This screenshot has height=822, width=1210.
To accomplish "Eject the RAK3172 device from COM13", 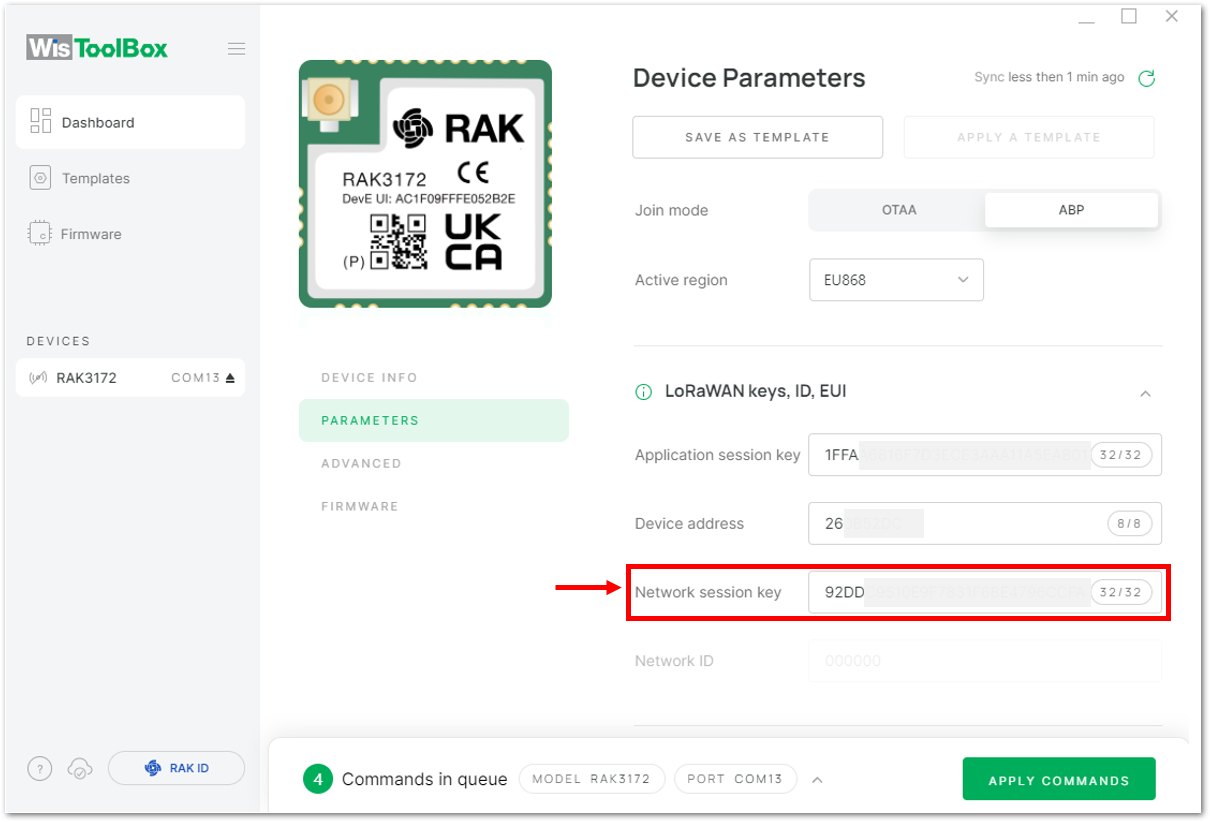I will 230,378.
